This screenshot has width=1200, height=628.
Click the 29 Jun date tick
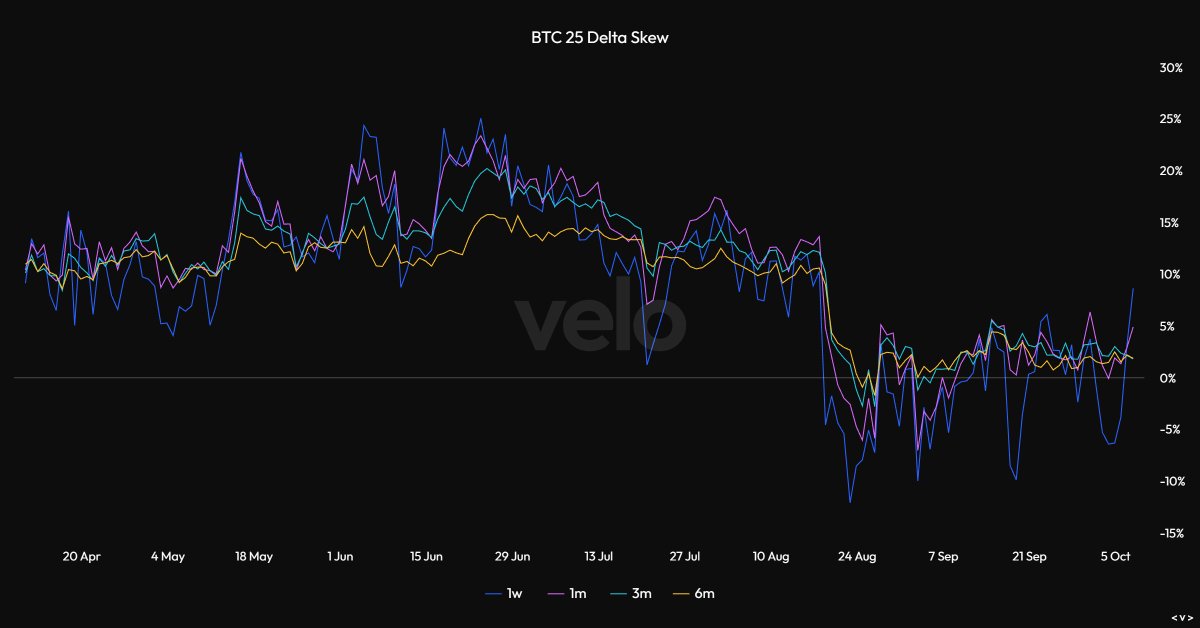[513, 557]
